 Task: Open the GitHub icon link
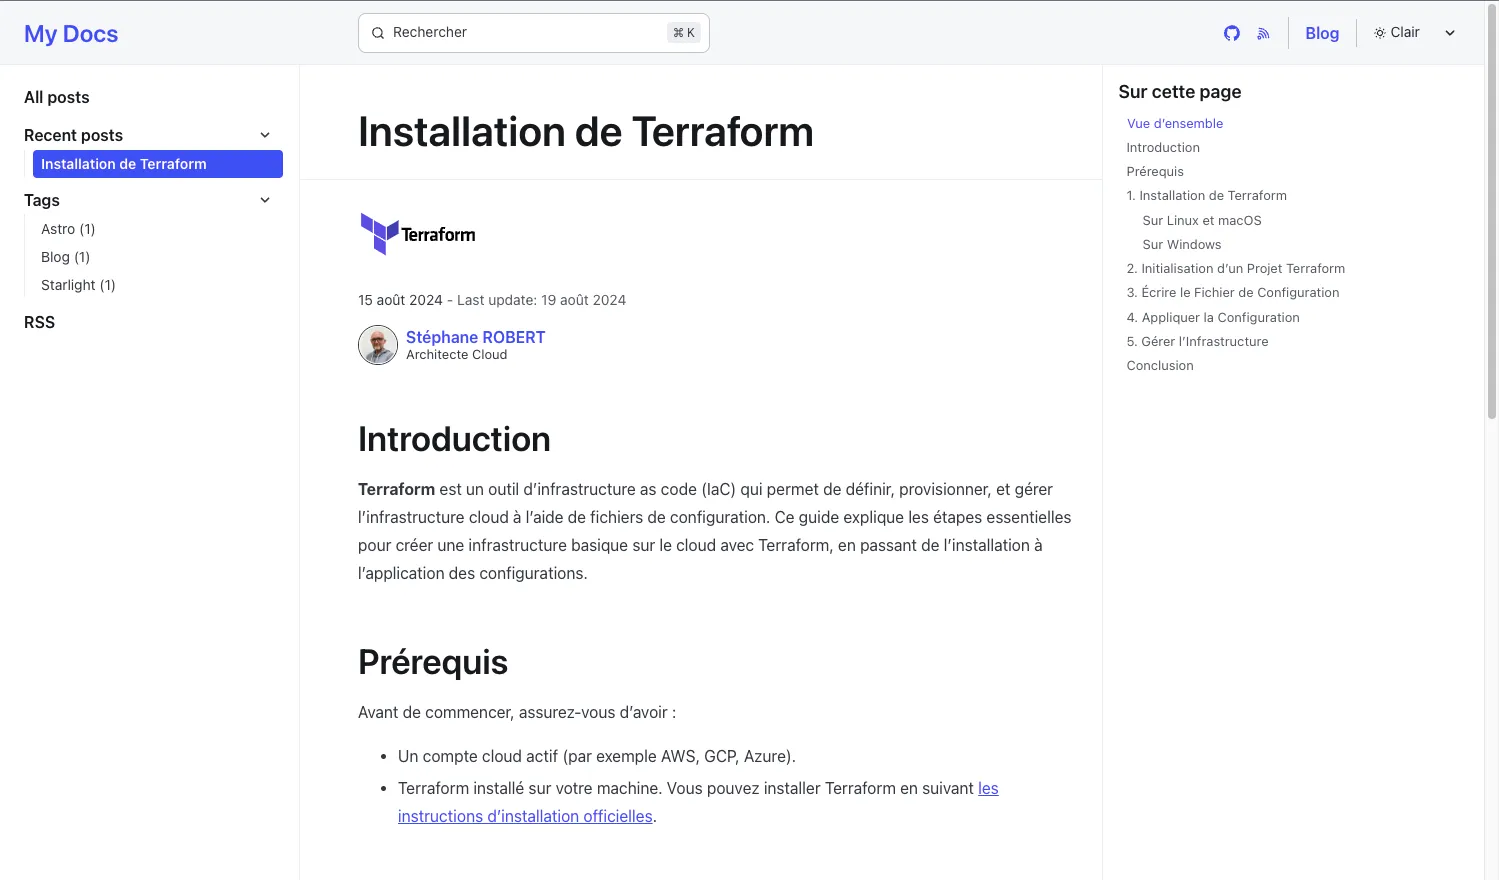click(1232, 33)
